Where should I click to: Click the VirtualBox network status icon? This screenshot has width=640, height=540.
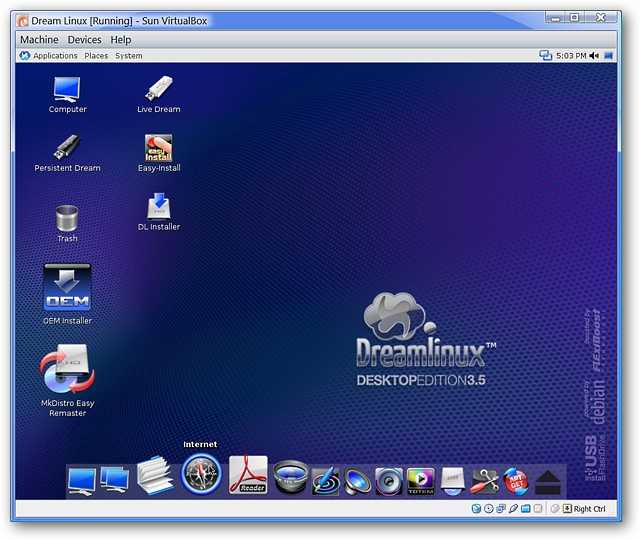[x=501, y=509]
